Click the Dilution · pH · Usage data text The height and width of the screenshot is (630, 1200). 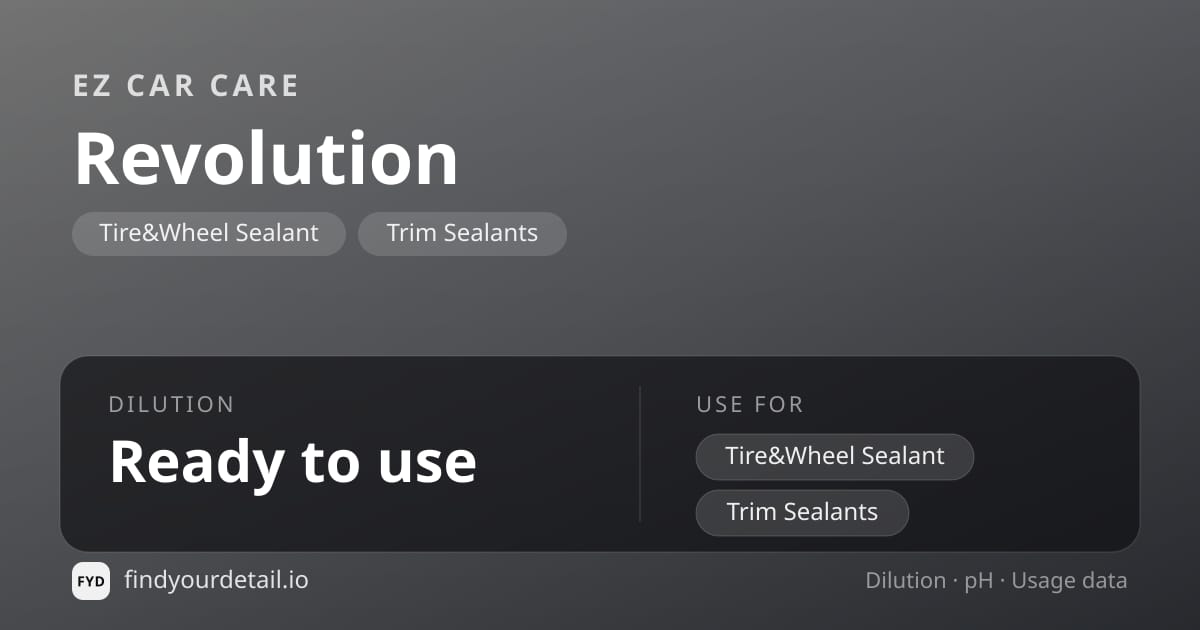996,581
